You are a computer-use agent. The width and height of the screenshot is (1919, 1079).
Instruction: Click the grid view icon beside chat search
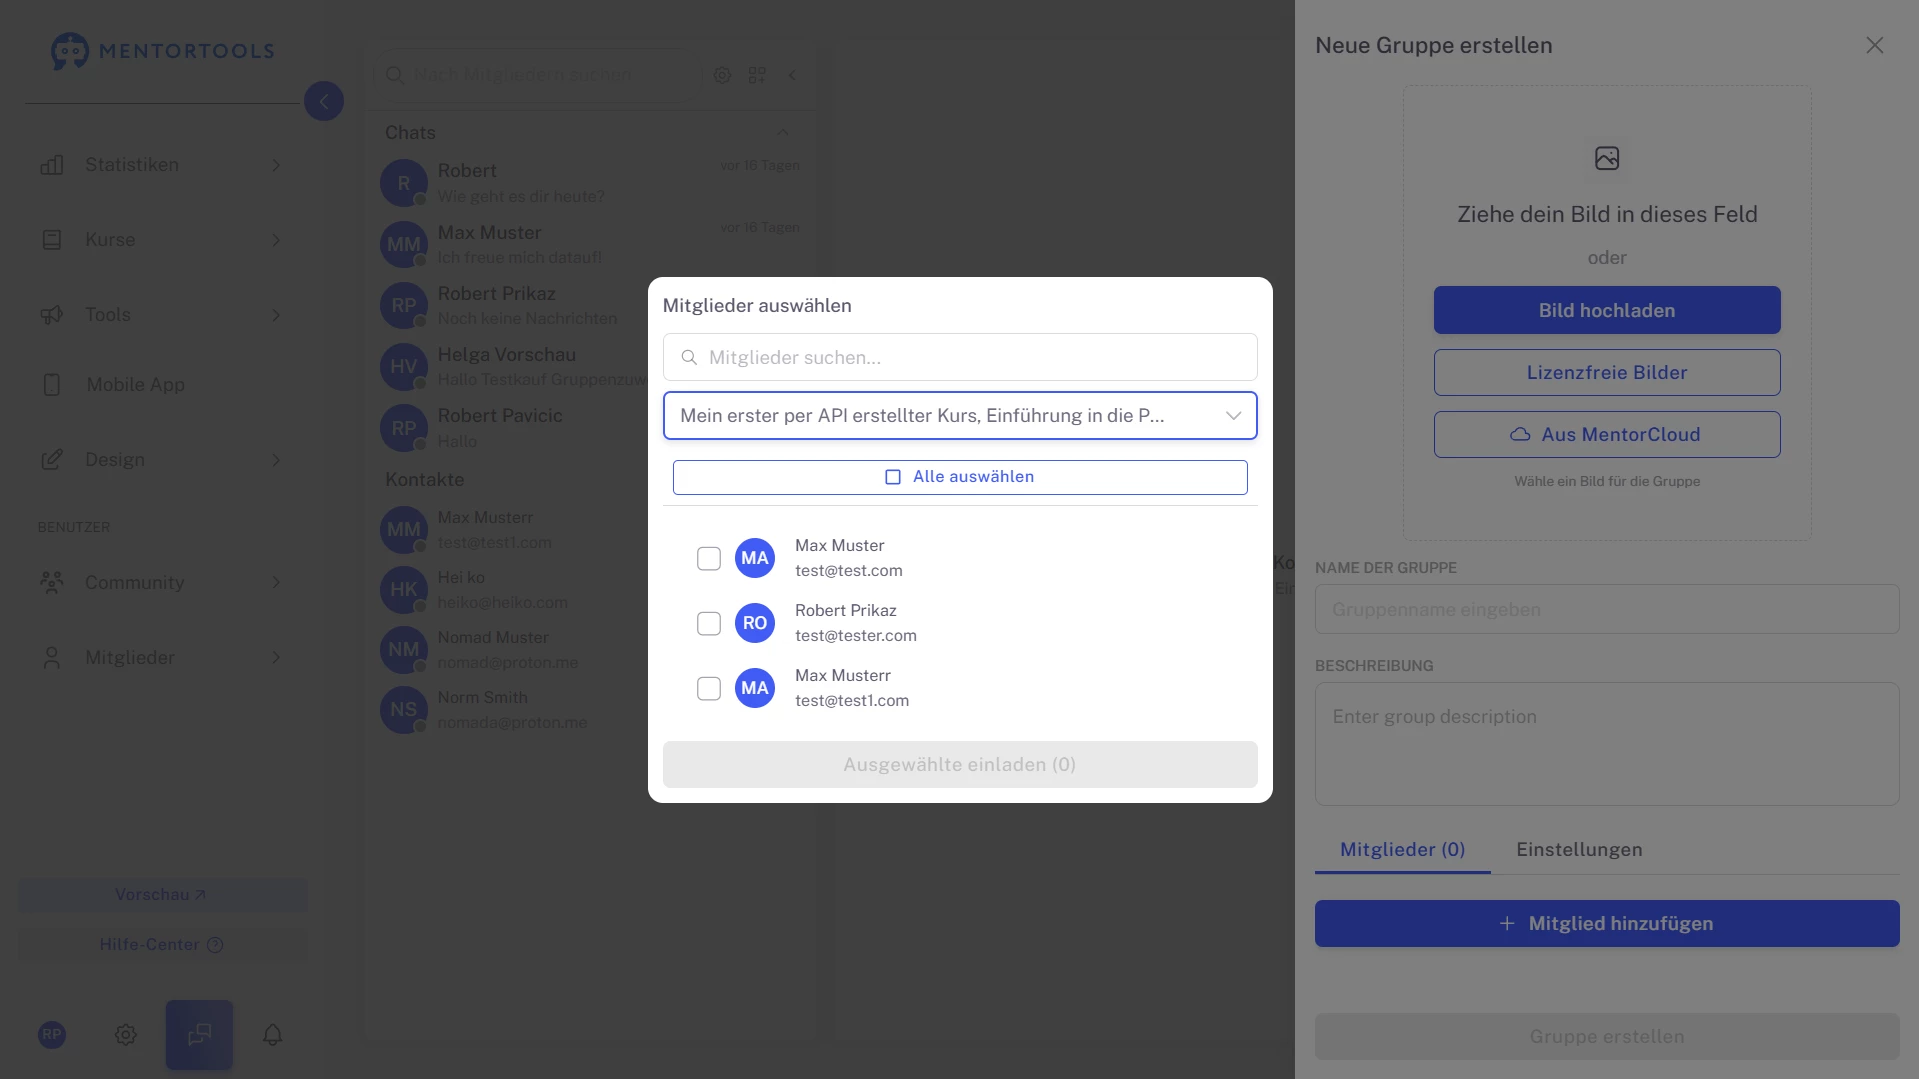757,75
